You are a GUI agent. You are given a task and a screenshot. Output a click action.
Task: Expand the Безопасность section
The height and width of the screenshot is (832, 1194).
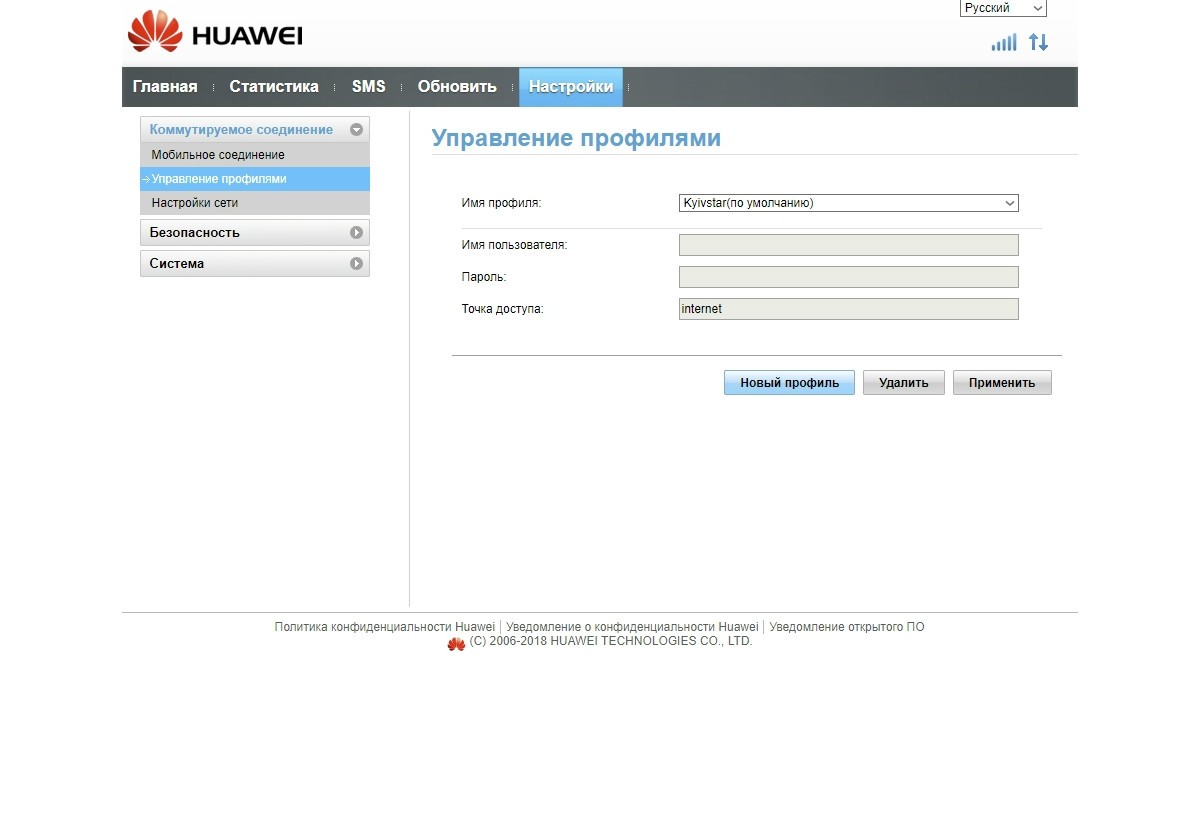(356, 233)
